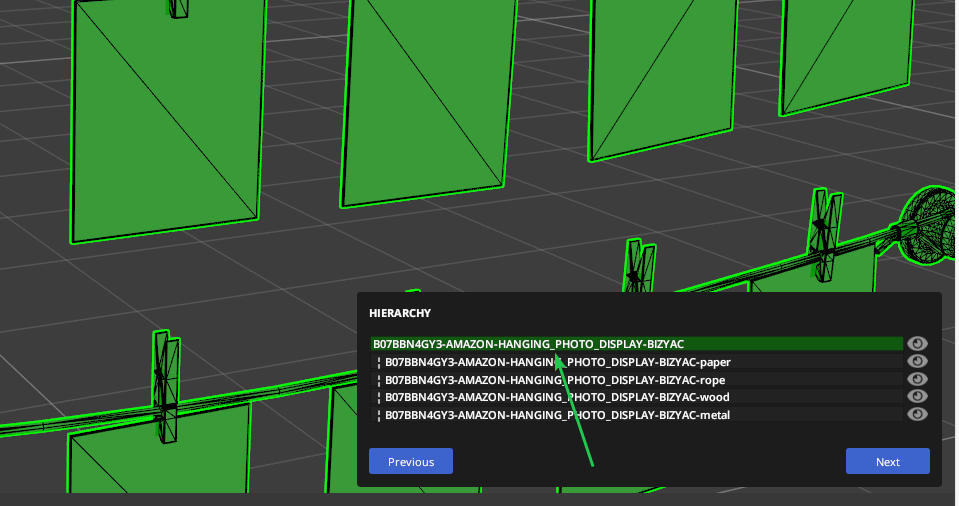Toggle visibility of the BIZYAC-paper part
Screen dimensions: 959x506
[x=917, y=361]
